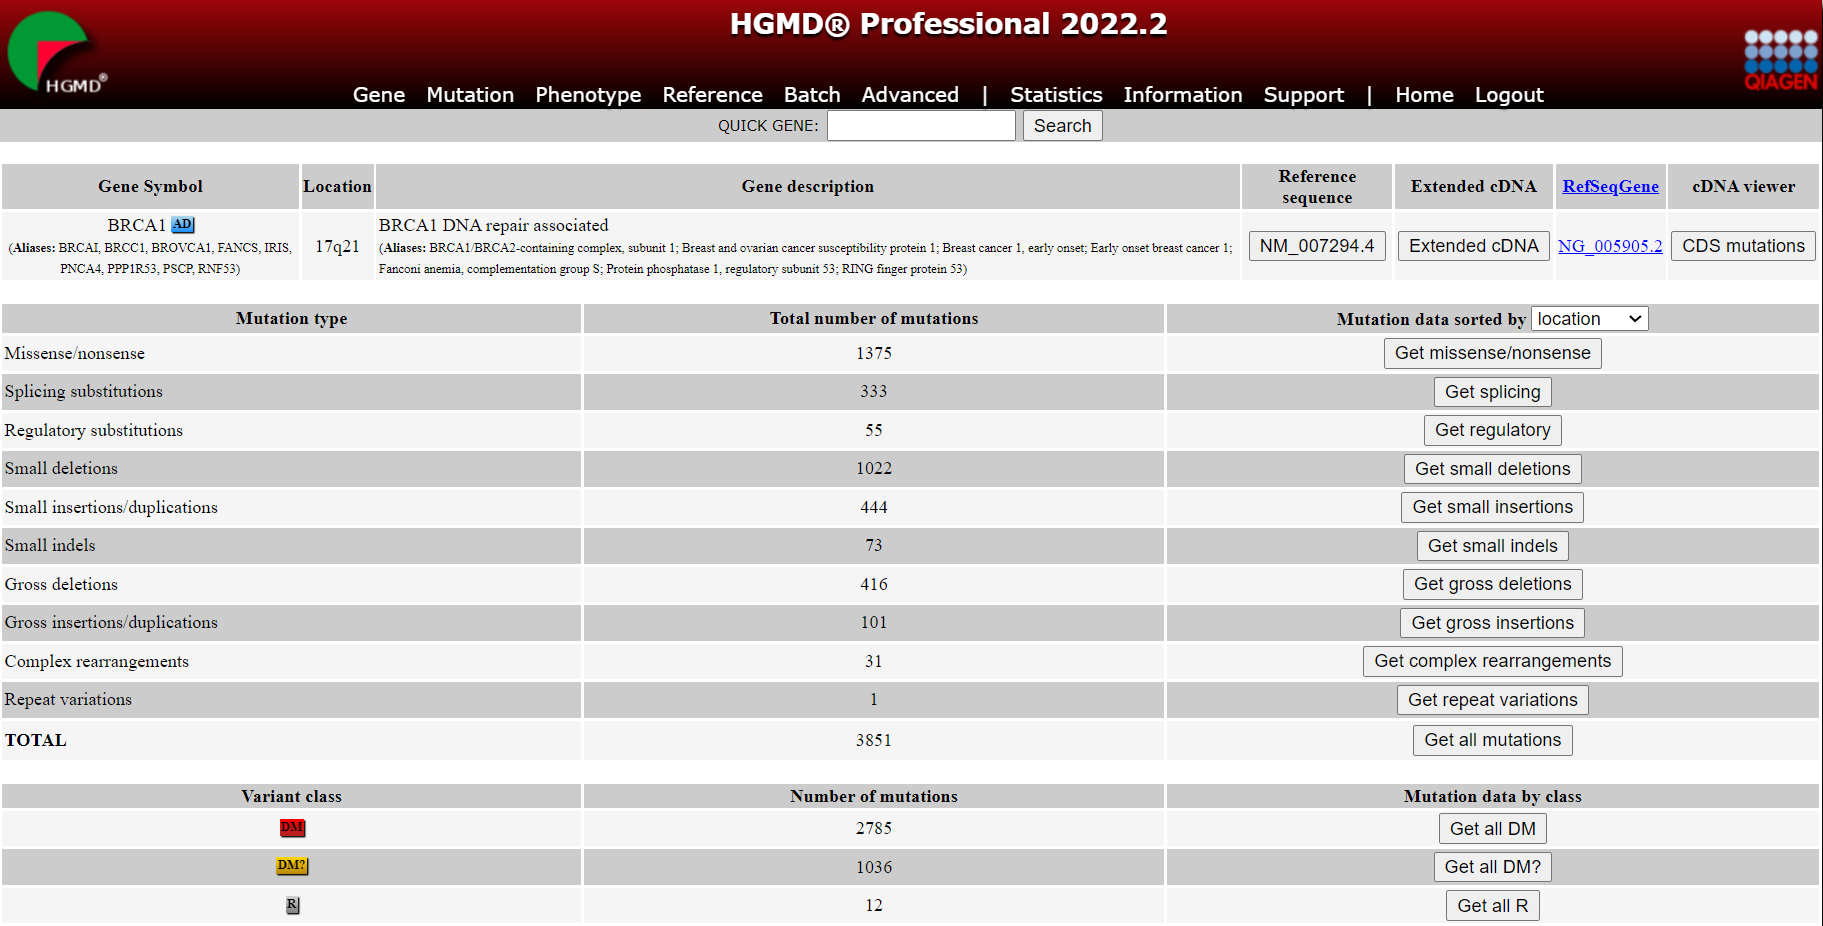The image size is (1823, 926).
Task: Open the Gene menu
Action: 379,95
